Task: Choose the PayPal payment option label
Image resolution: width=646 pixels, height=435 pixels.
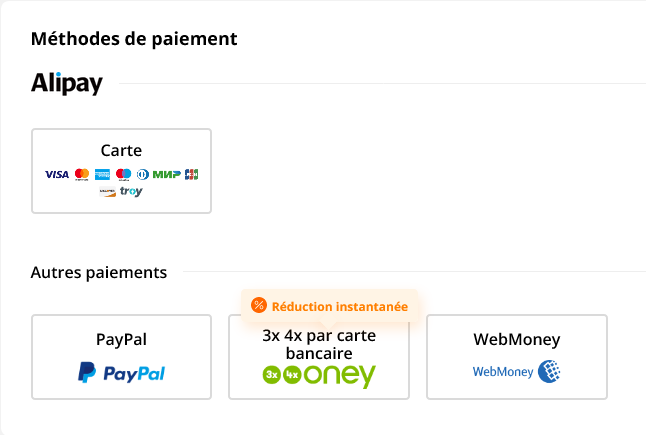Action: point(121,340)
